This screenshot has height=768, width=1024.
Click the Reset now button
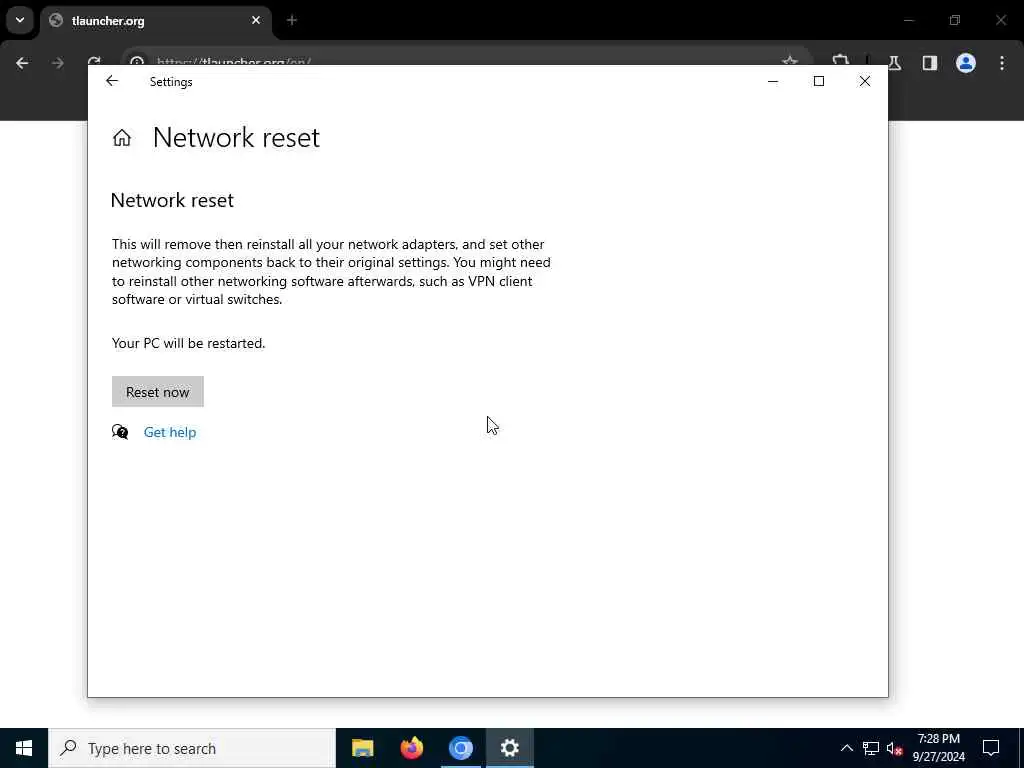point(157,392)
